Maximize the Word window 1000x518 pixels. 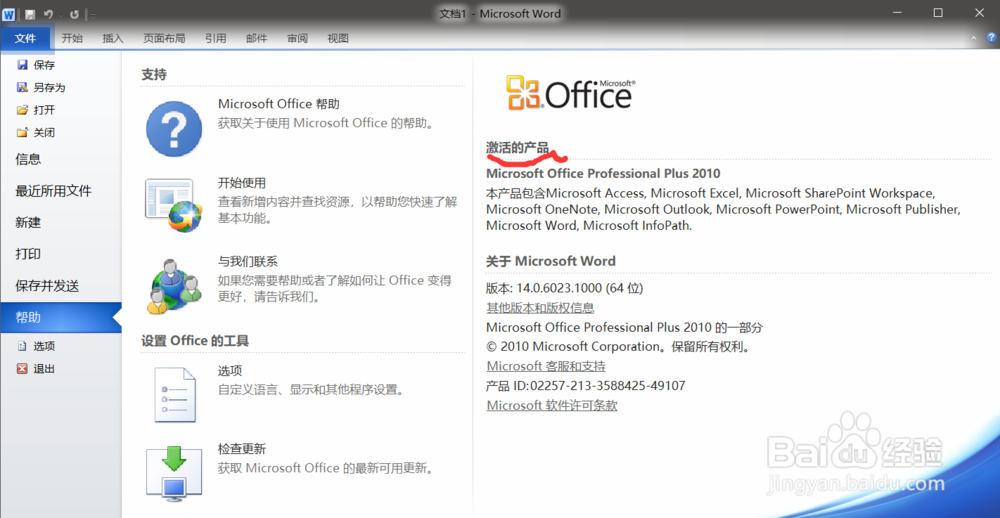(938, 13)
